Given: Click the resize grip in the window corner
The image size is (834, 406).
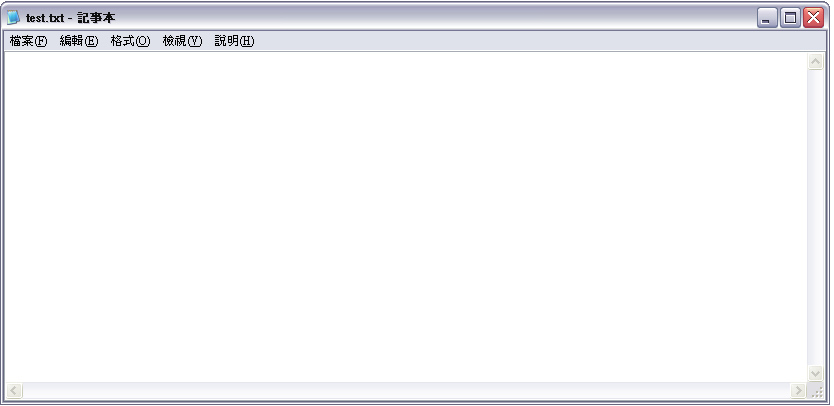Looking at the screenshot, I should click(x=816, y=391).
